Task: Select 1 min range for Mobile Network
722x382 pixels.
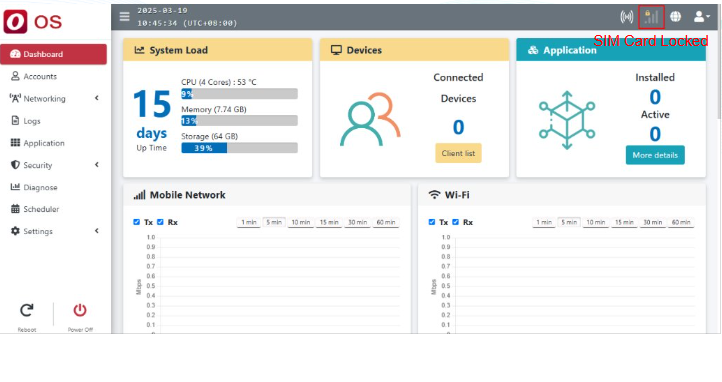Action: pyautogui.click(x=249, y=222)
